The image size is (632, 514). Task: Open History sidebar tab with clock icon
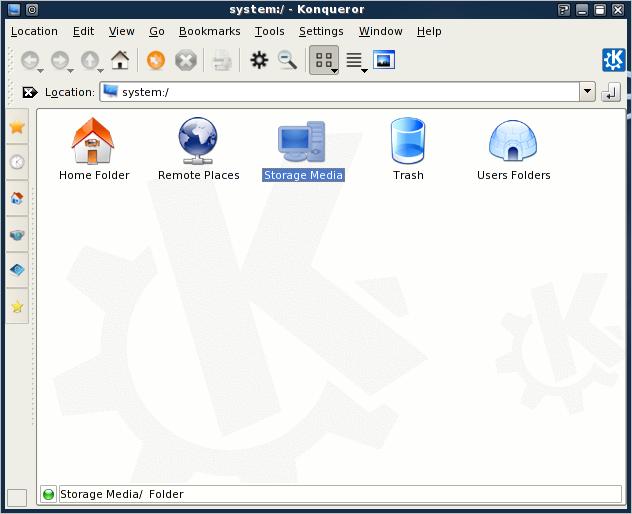17,162
